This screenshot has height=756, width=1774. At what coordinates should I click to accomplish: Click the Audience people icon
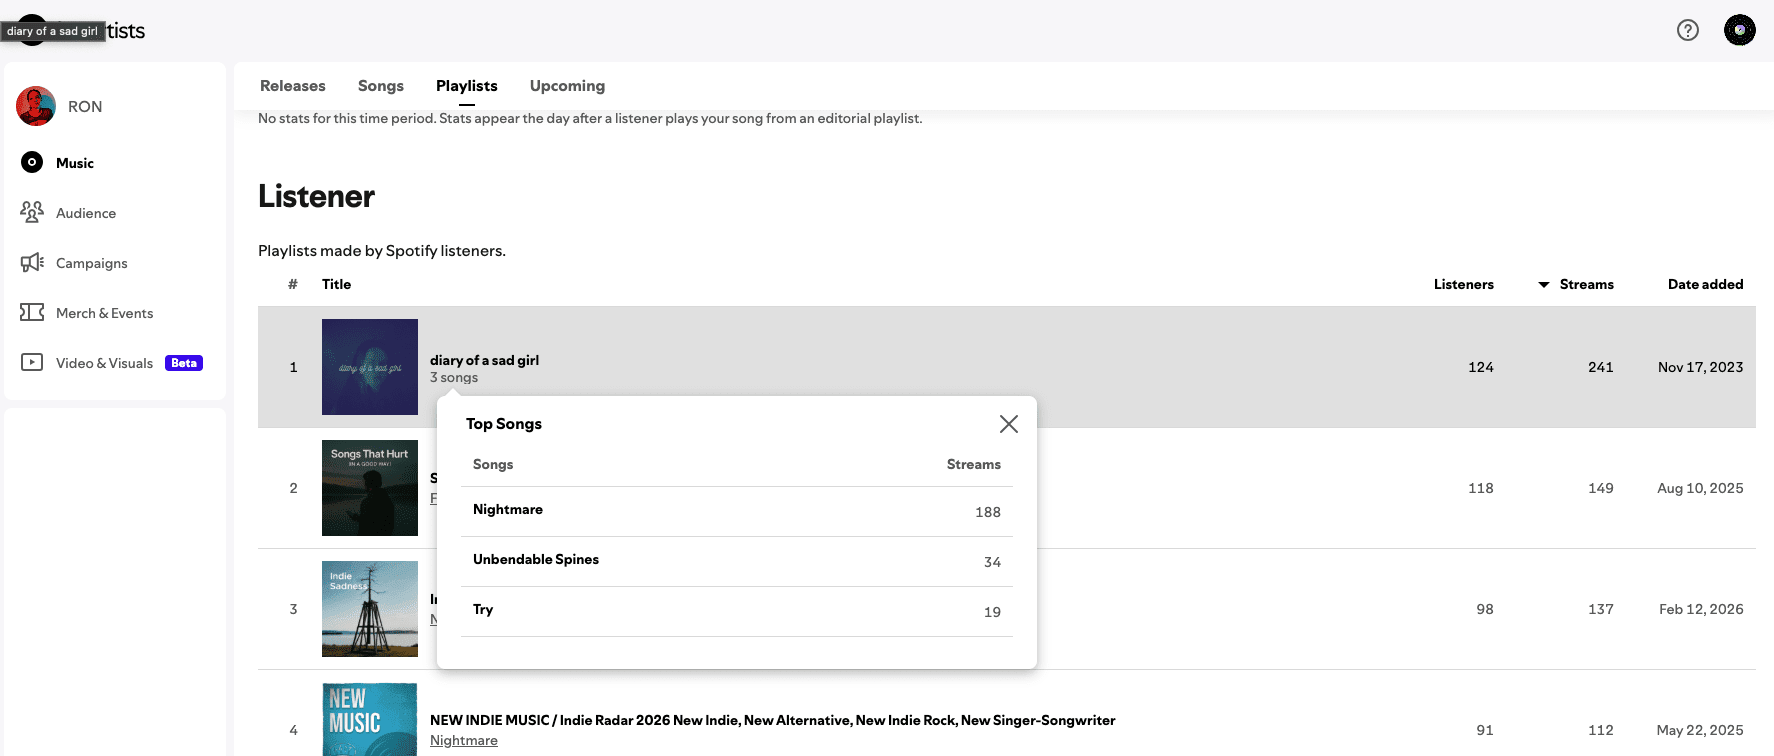[32, 212]
